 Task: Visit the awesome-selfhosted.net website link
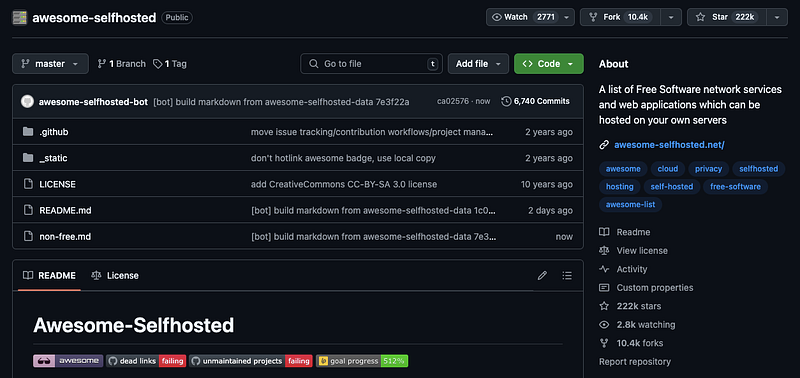tap(669, 145)
